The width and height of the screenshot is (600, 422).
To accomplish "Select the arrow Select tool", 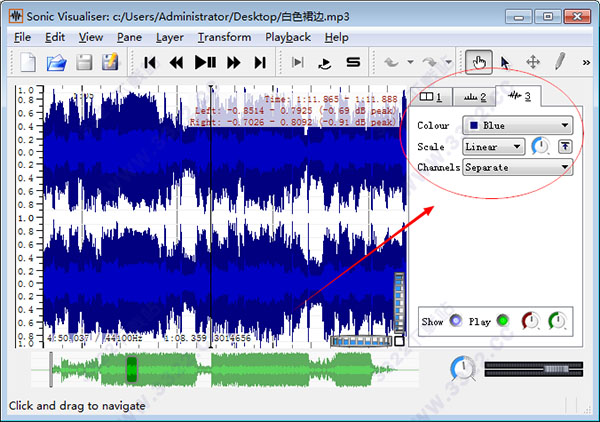I will click(505, 62).
